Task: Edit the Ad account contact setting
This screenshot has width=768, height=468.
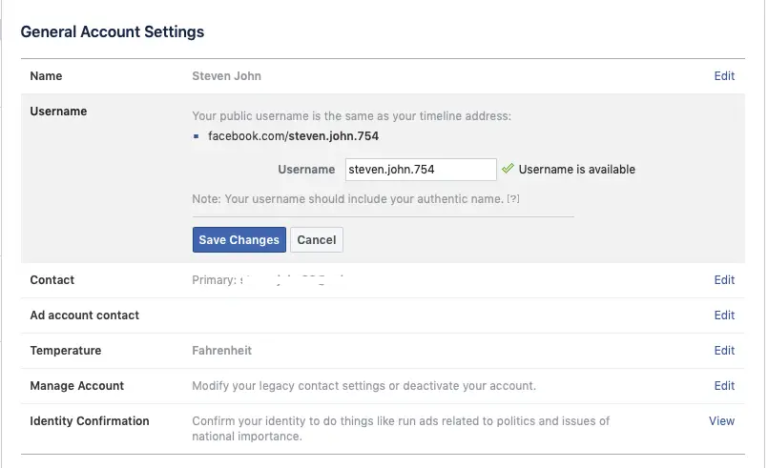Action: (724, 315)
